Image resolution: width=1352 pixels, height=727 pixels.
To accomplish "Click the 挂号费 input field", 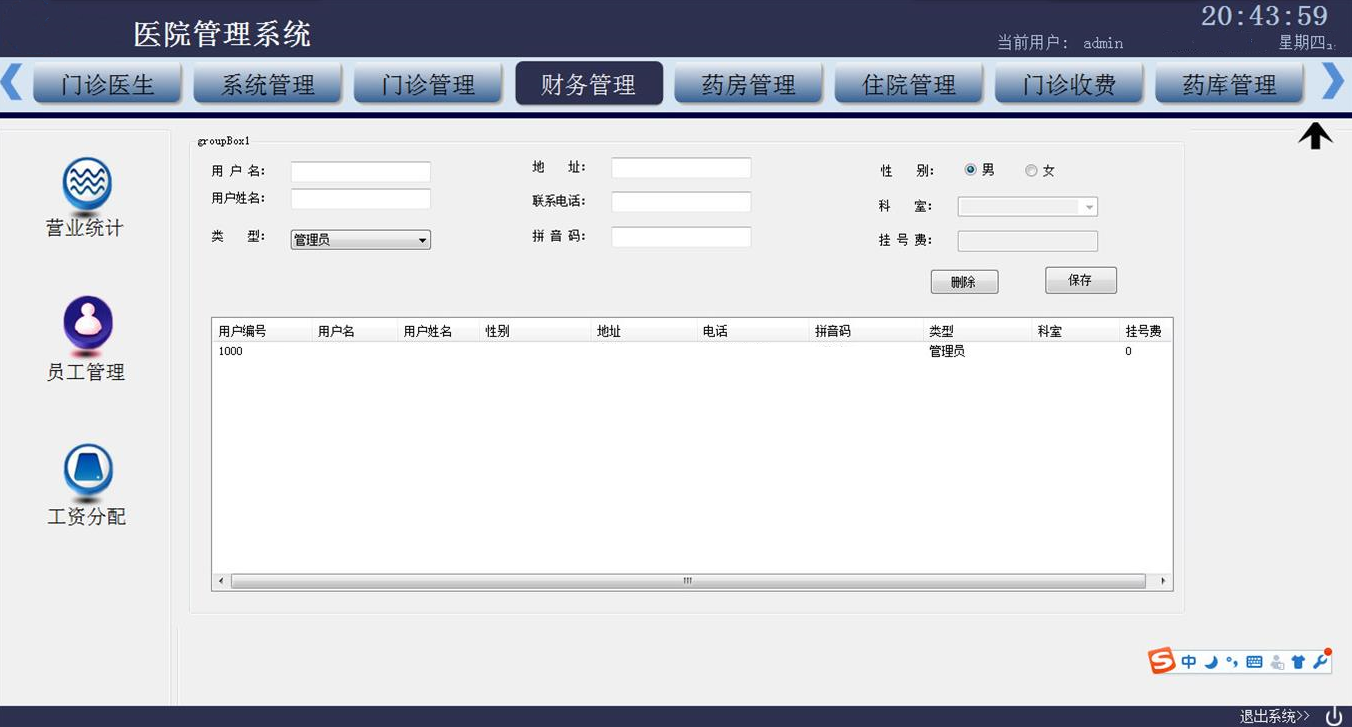I will point(1028,241).
